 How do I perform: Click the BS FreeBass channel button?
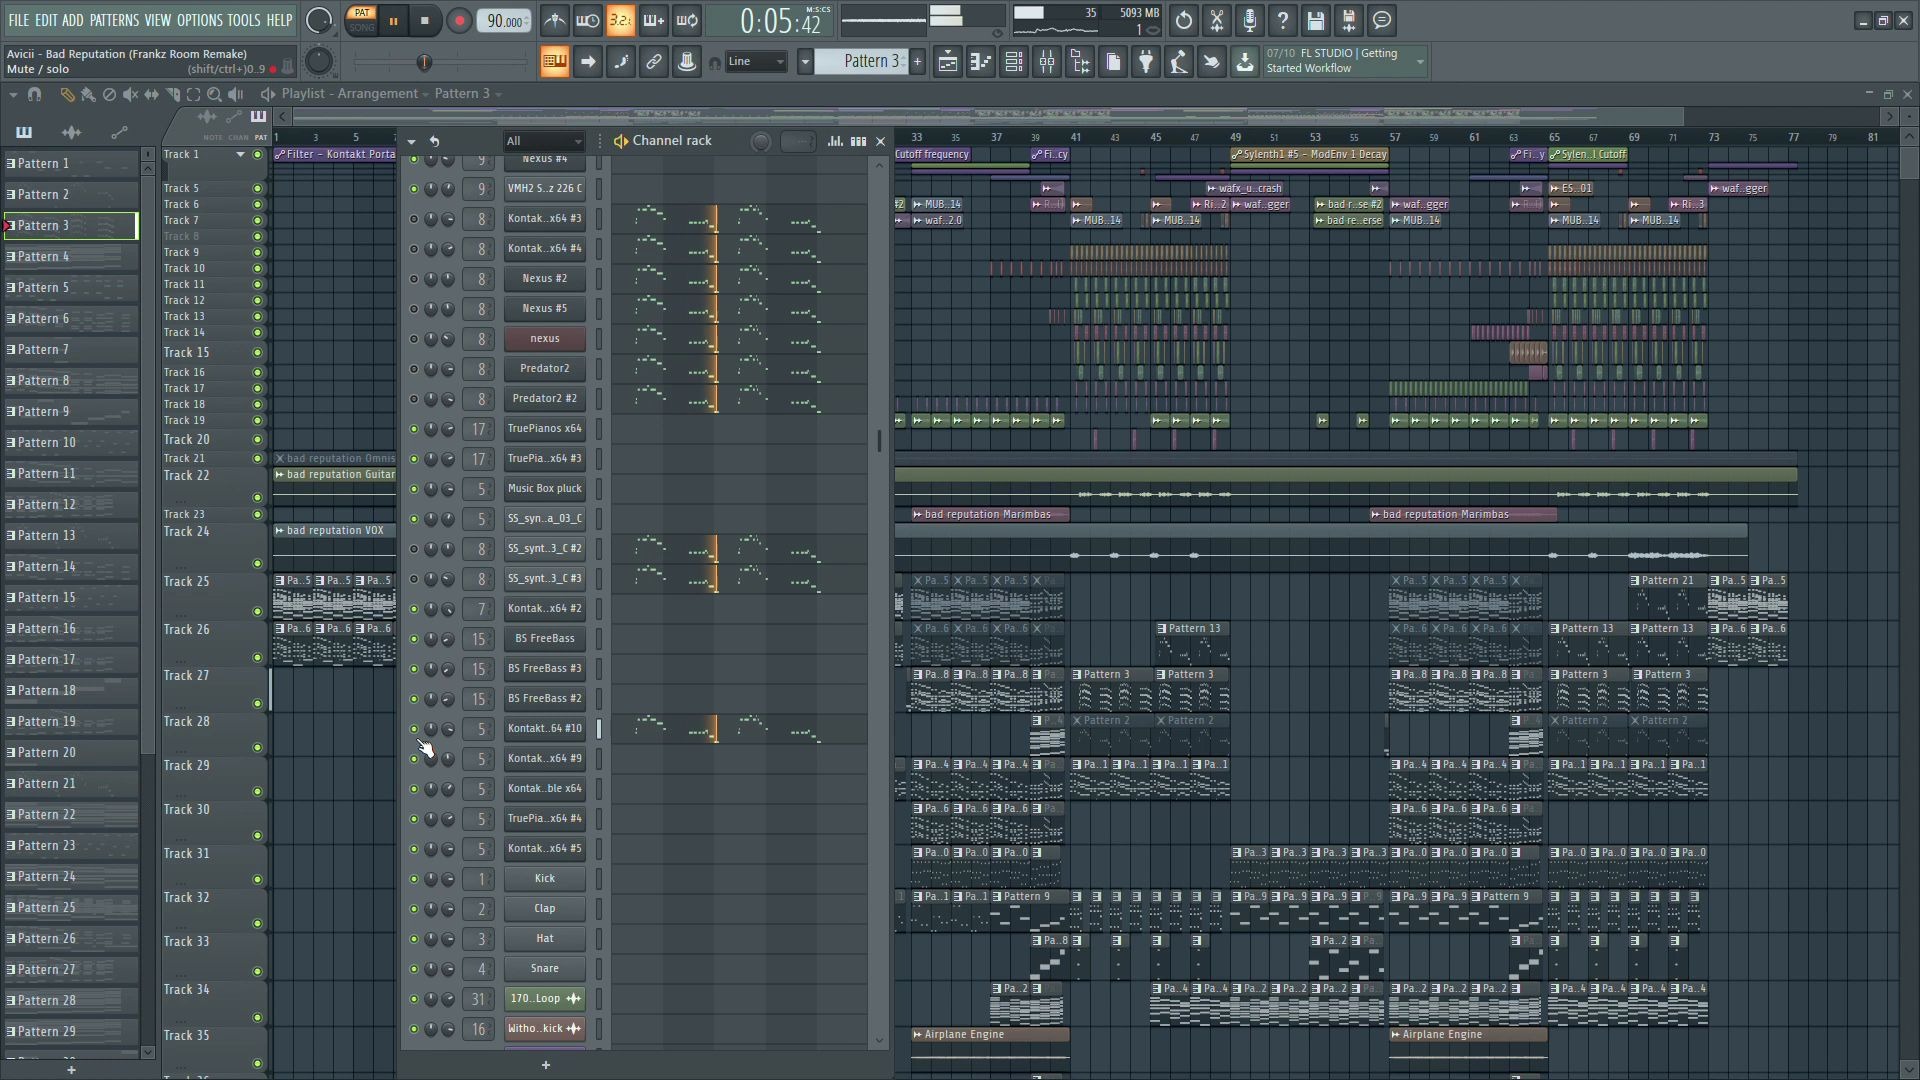point(545,639)
